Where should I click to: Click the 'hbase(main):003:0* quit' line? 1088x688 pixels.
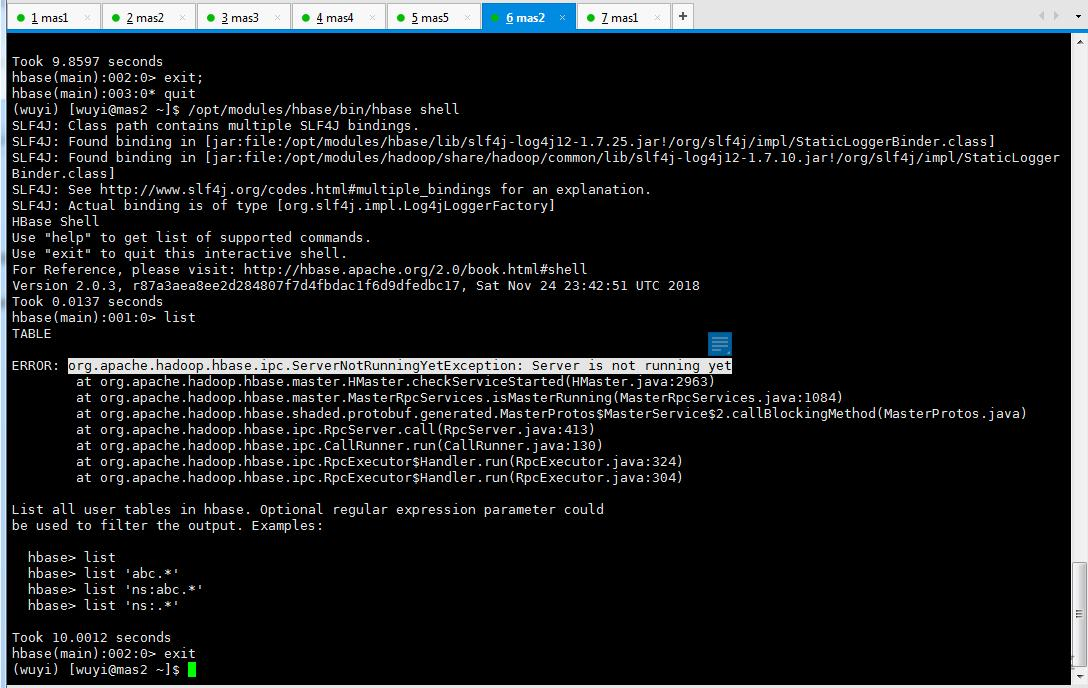pyautogui.click(x=103, y=94)
